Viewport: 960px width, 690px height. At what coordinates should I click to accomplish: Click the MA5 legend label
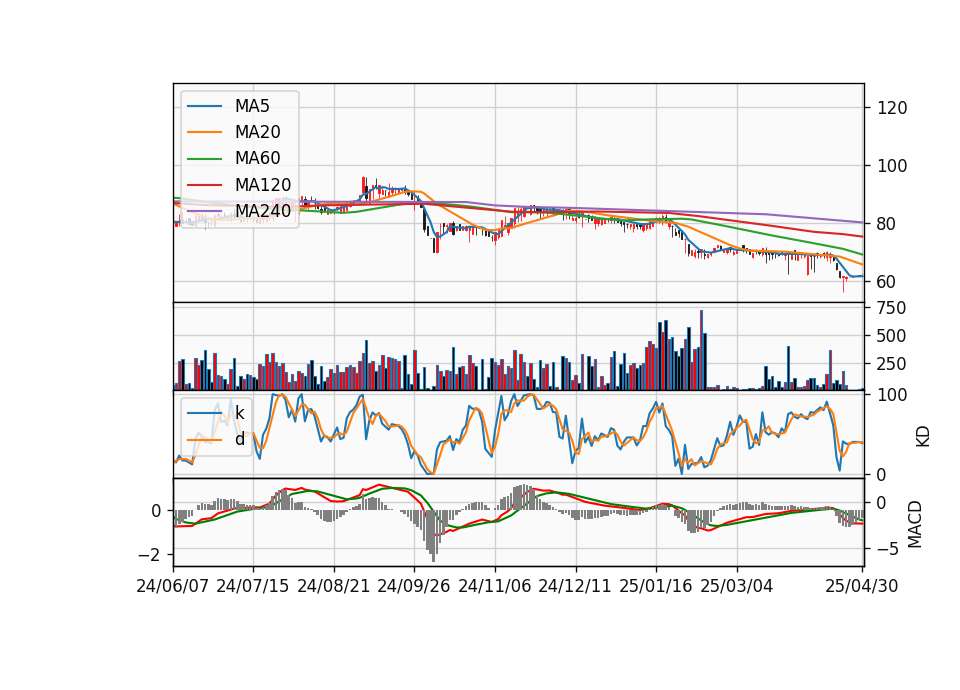point(252,106)
